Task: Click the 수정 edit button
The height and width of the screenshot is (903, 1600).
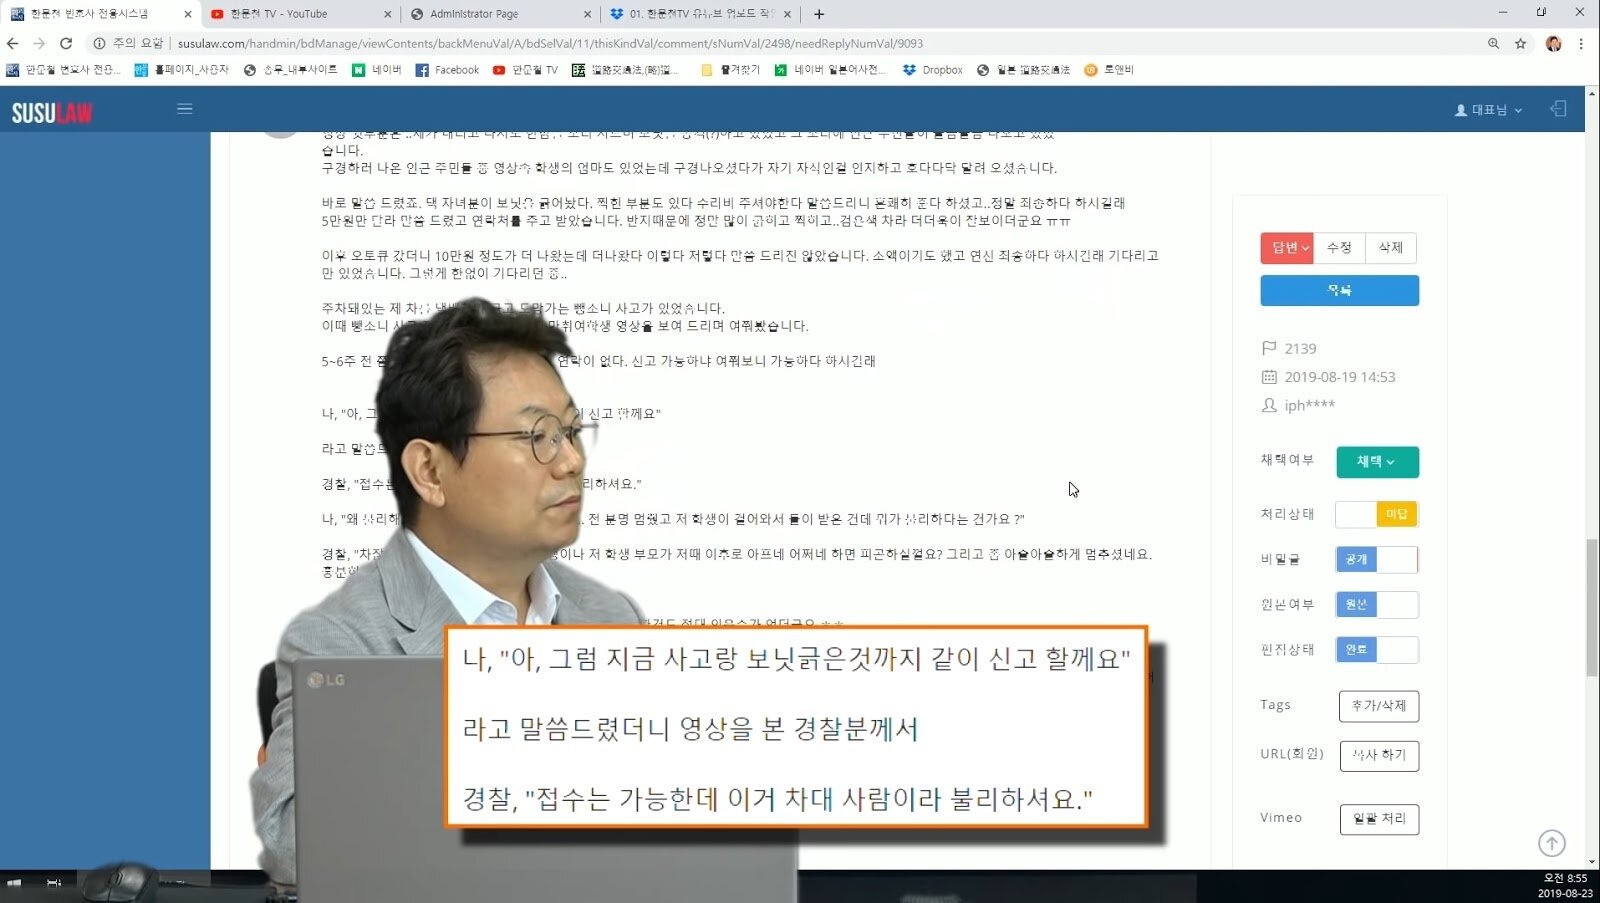Action: pyautogui.click(x=1339, y=247)
